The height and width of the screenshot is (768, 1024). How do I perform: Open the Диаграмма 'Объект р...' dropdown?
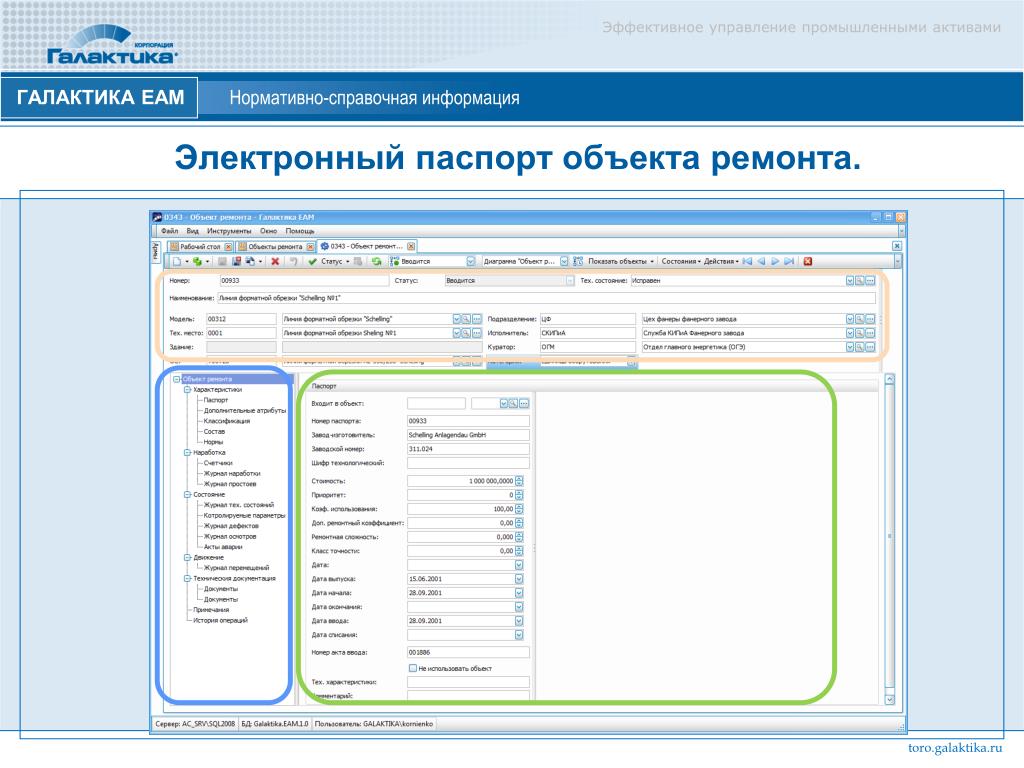pos(564,261)
